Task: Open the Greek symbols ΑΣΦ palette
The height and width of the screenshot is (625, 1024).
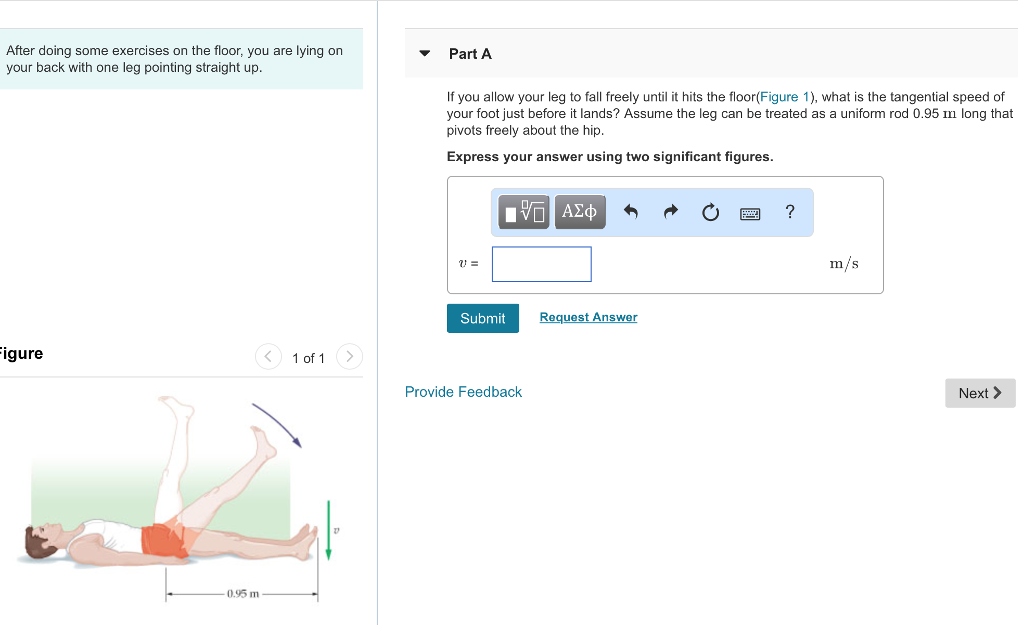Action: (579, 212)
